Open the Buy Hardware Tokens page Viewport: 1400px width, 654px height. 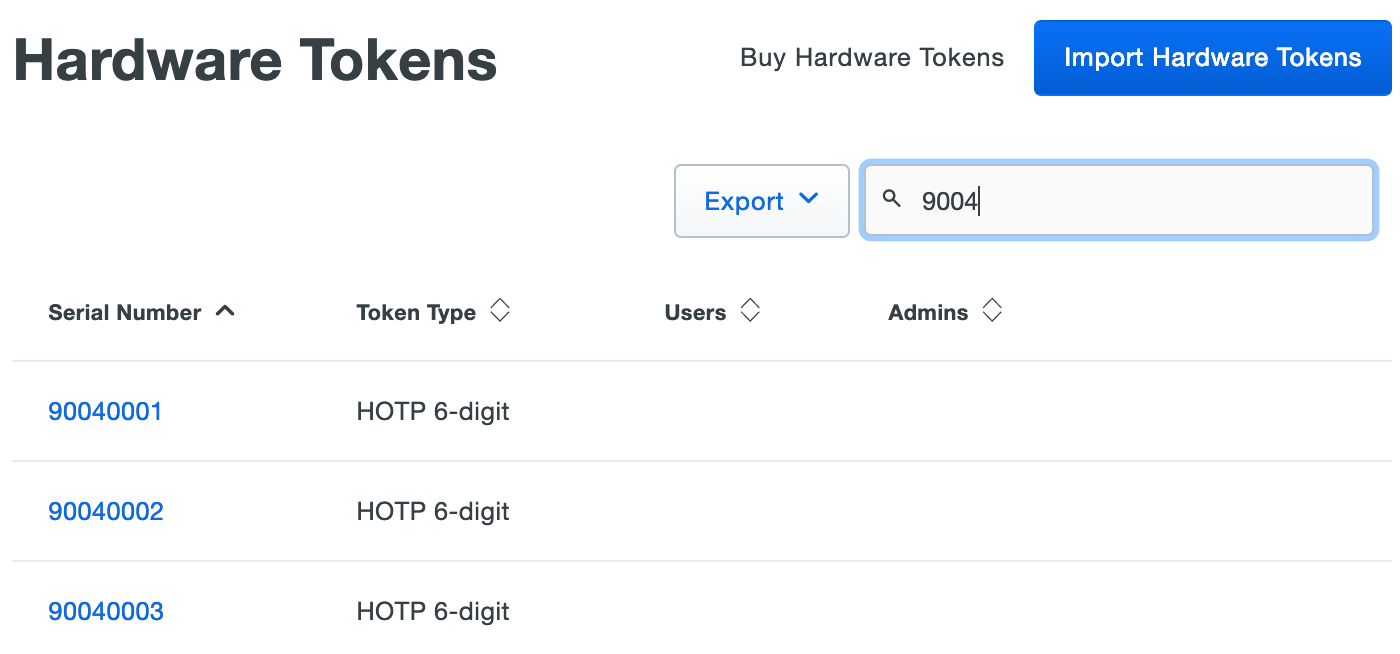pyautogui.click(x=872, y=57)
